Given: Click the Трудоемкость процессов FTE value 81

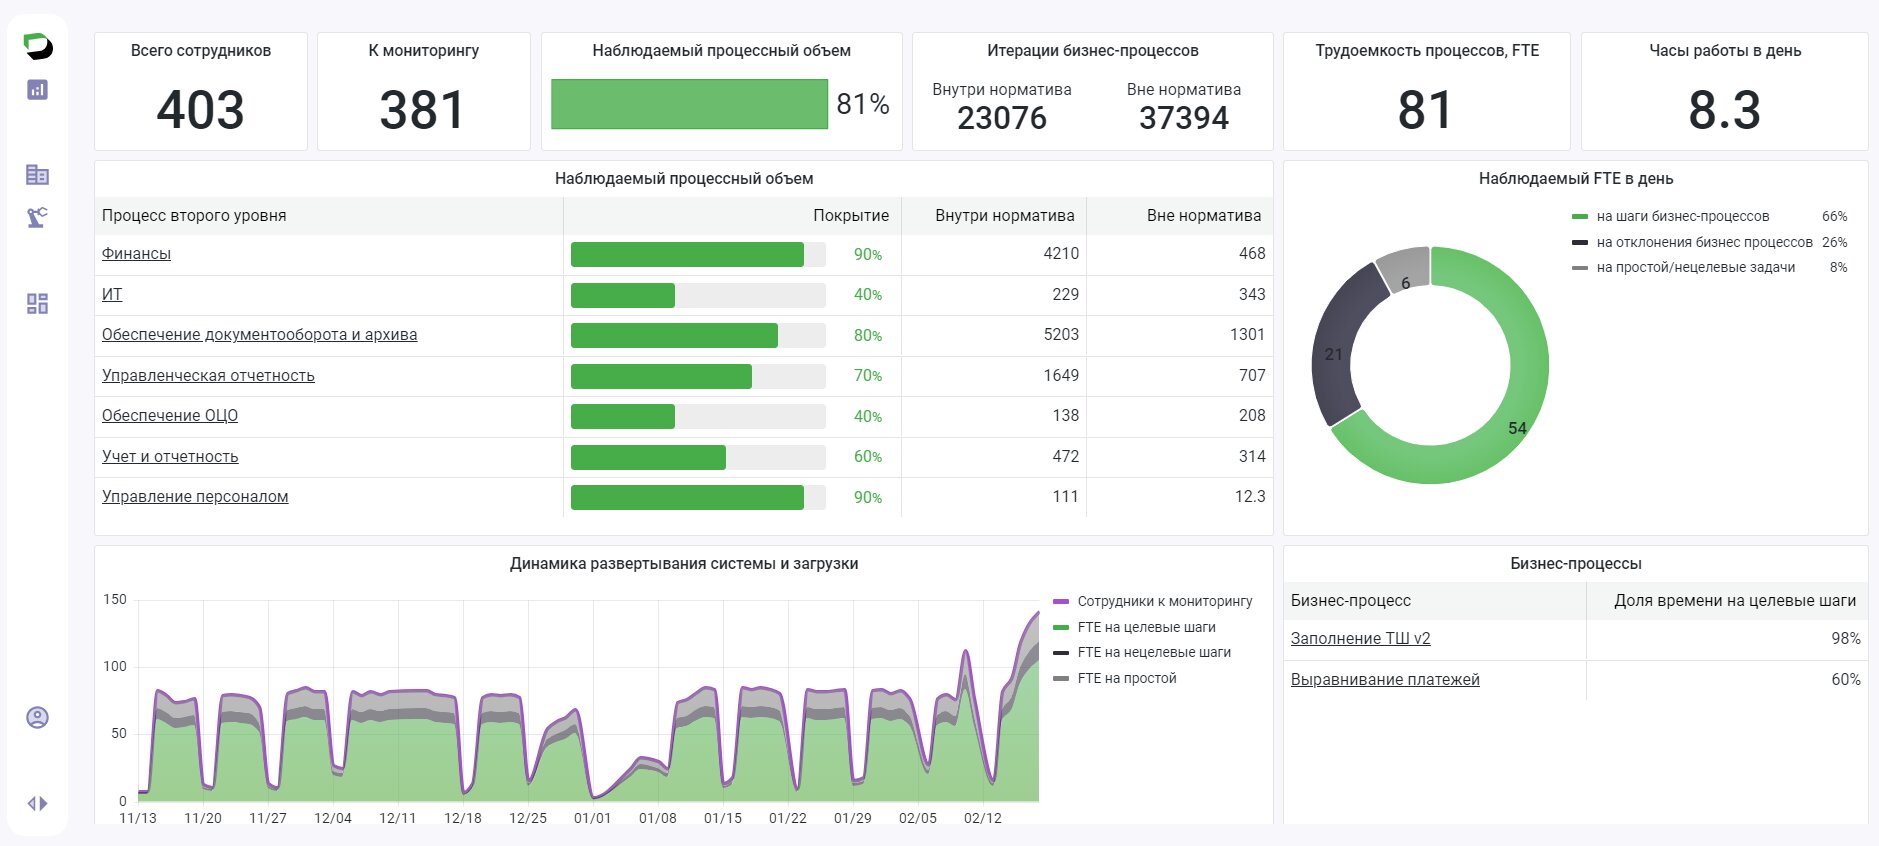Looking at the screenshot, I should coord(1425,110).
